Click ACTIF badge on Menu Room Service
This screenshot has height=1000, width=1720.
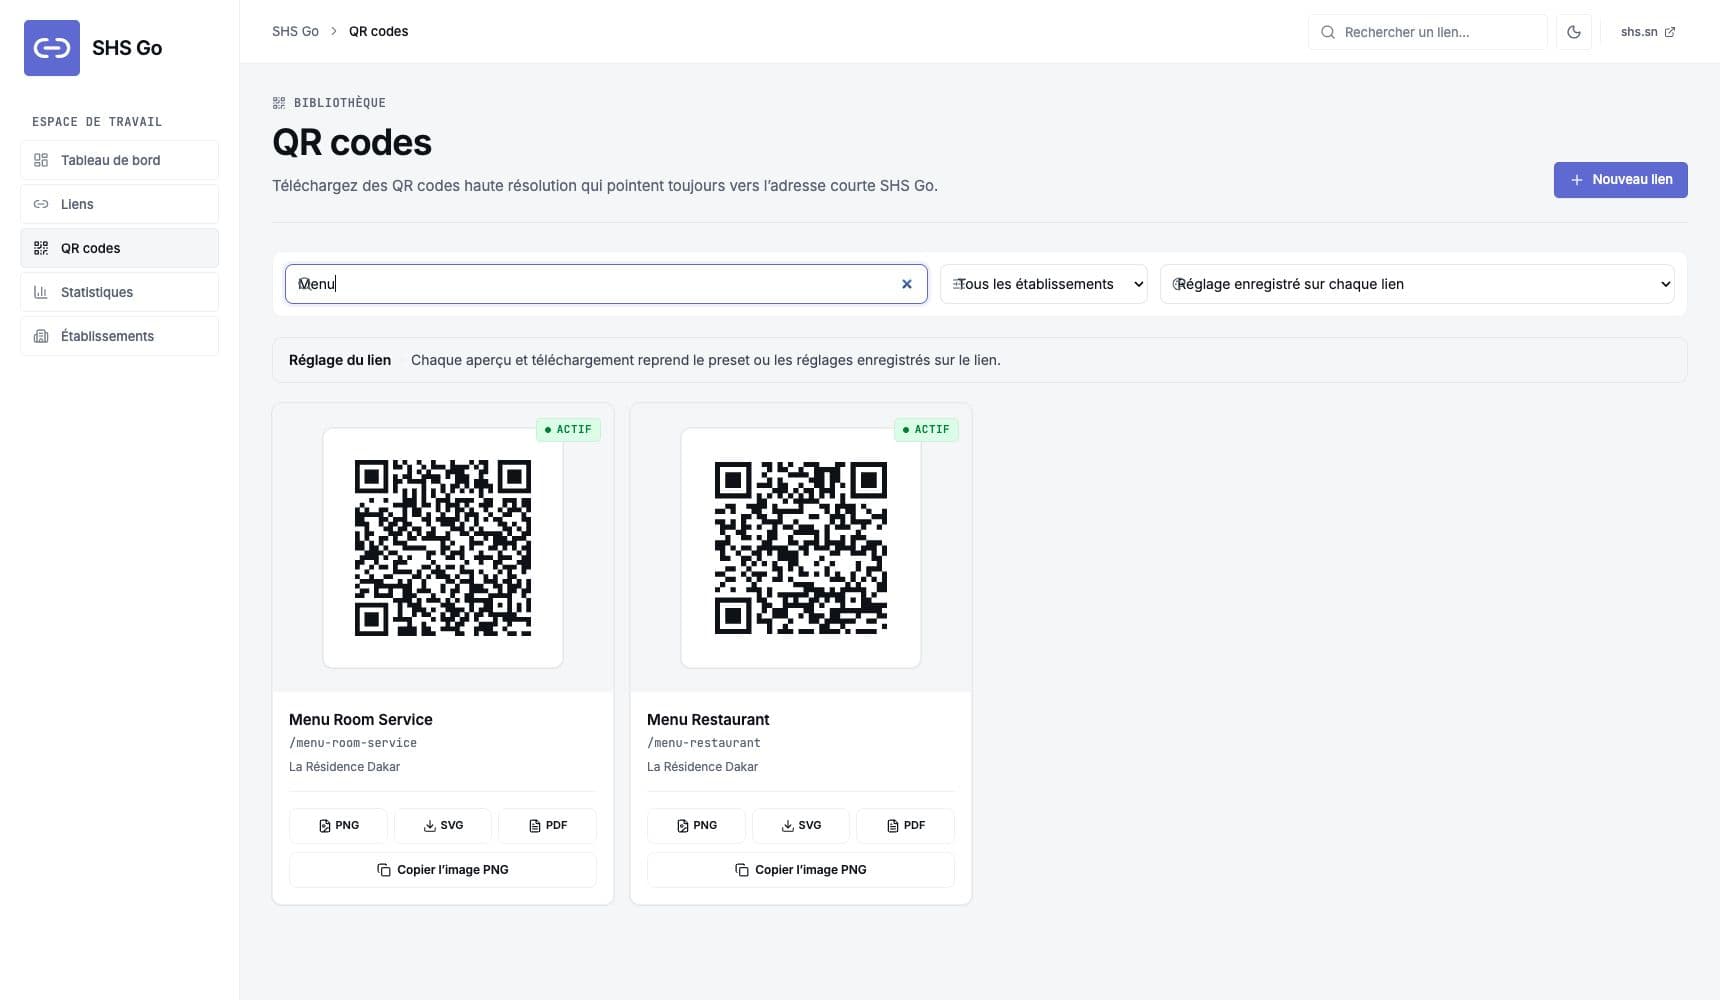(568, 430)
